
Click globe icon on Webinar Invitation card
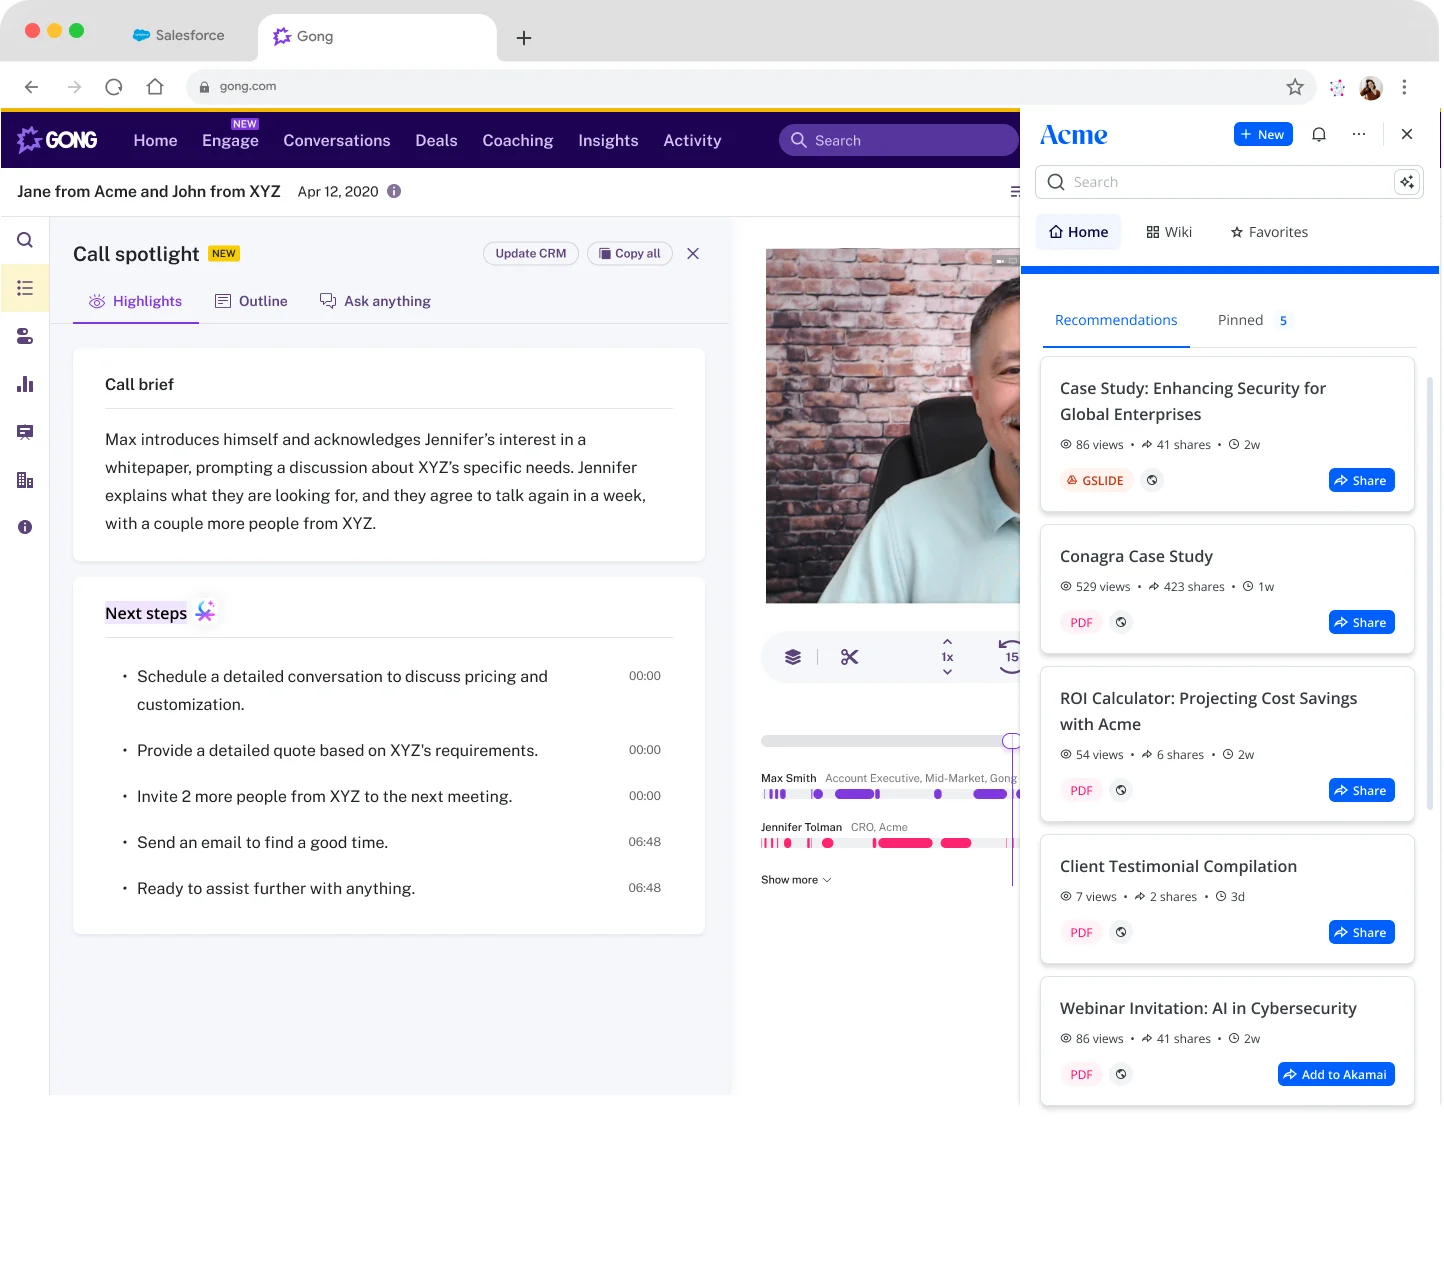[1121, 1074]
